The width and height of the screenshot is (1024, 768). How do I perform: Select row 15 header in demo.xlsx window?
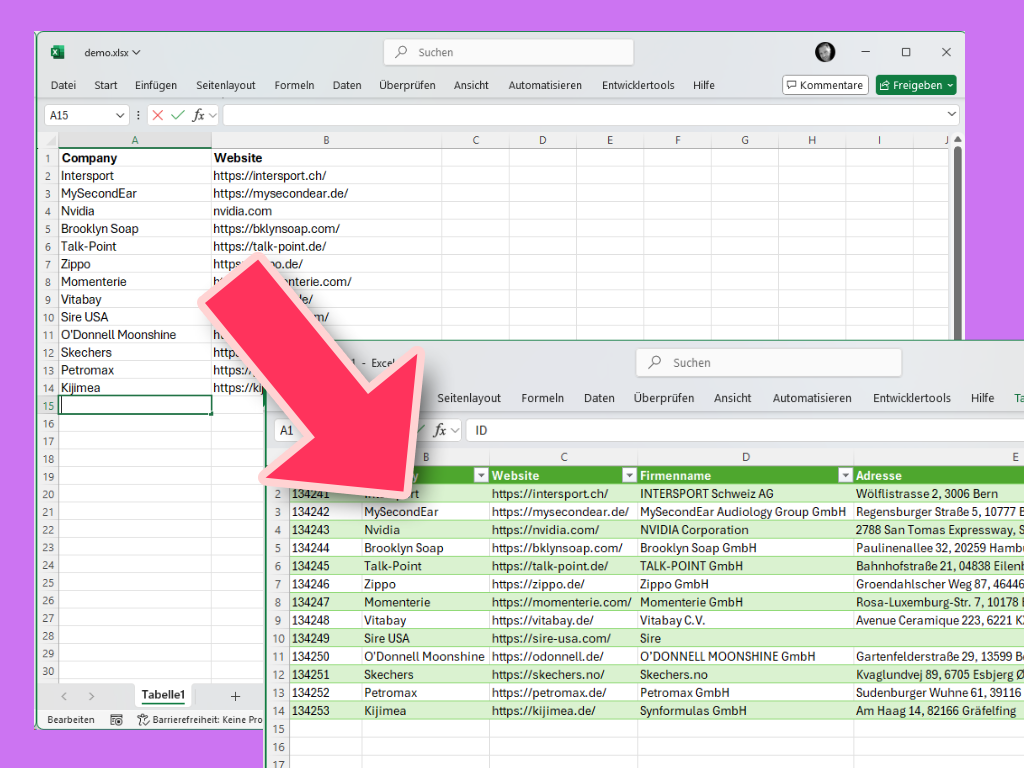coord(48,406)
